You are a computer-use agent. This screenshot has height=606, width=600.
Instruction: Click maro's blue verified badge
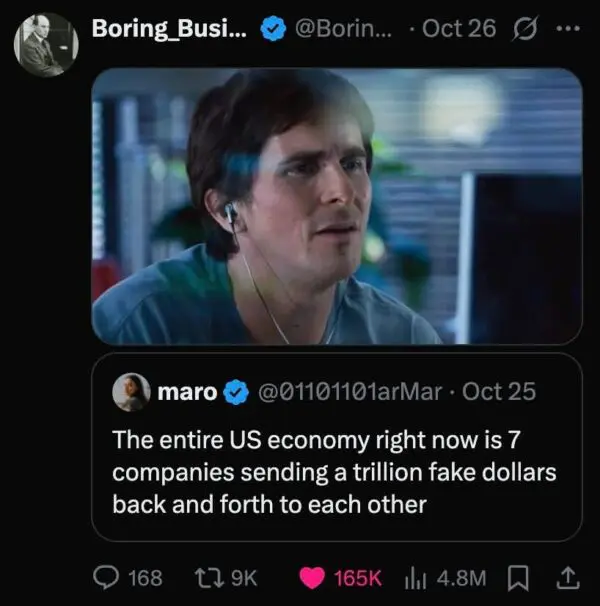[235, 392]
